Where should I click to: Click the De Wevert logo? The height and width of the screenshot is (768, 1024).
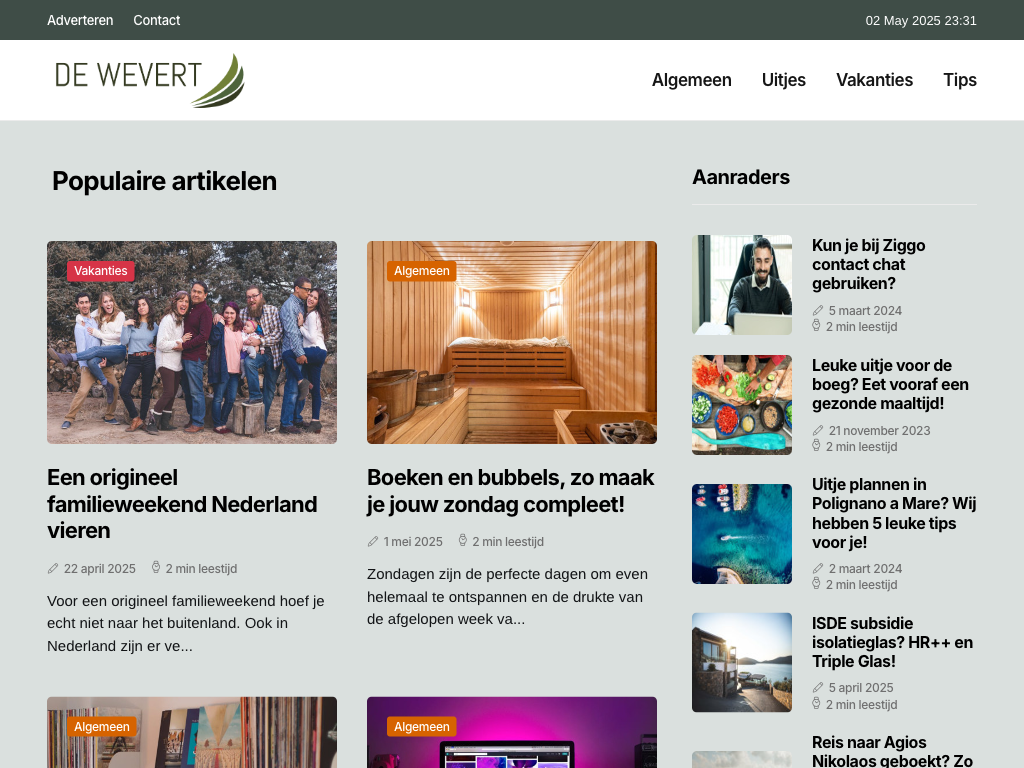[149, 80]
